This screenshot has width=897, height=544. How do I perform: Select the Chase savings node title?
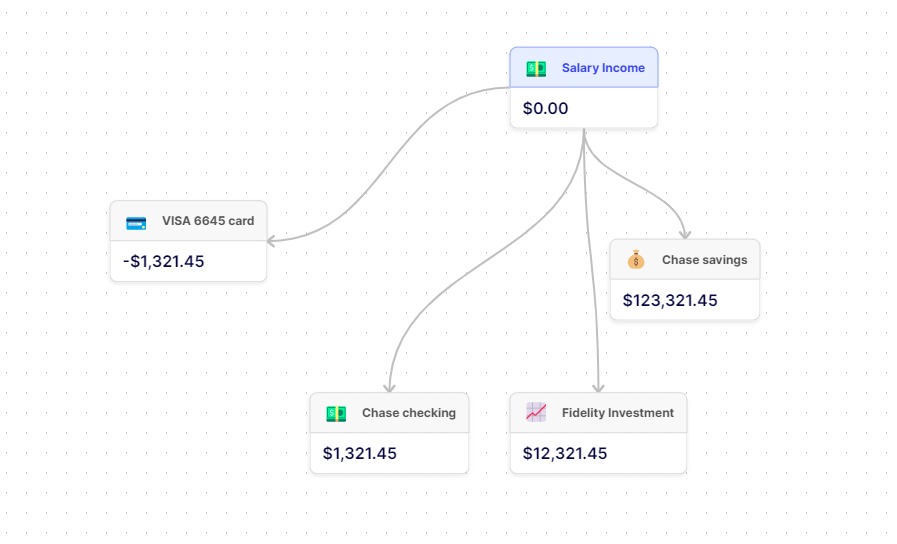(704, 260)
